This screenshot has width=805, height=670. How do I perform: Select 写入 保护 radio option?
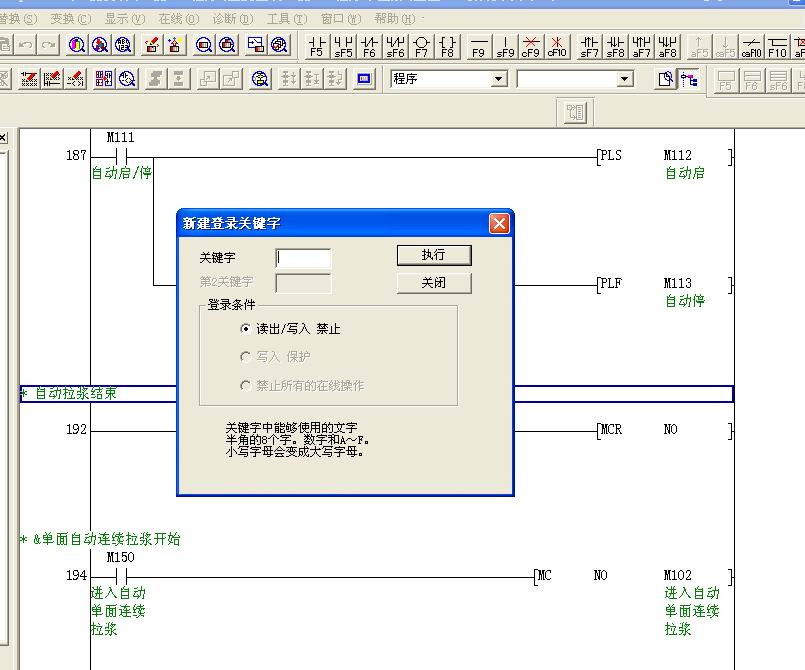pos(246,357)
